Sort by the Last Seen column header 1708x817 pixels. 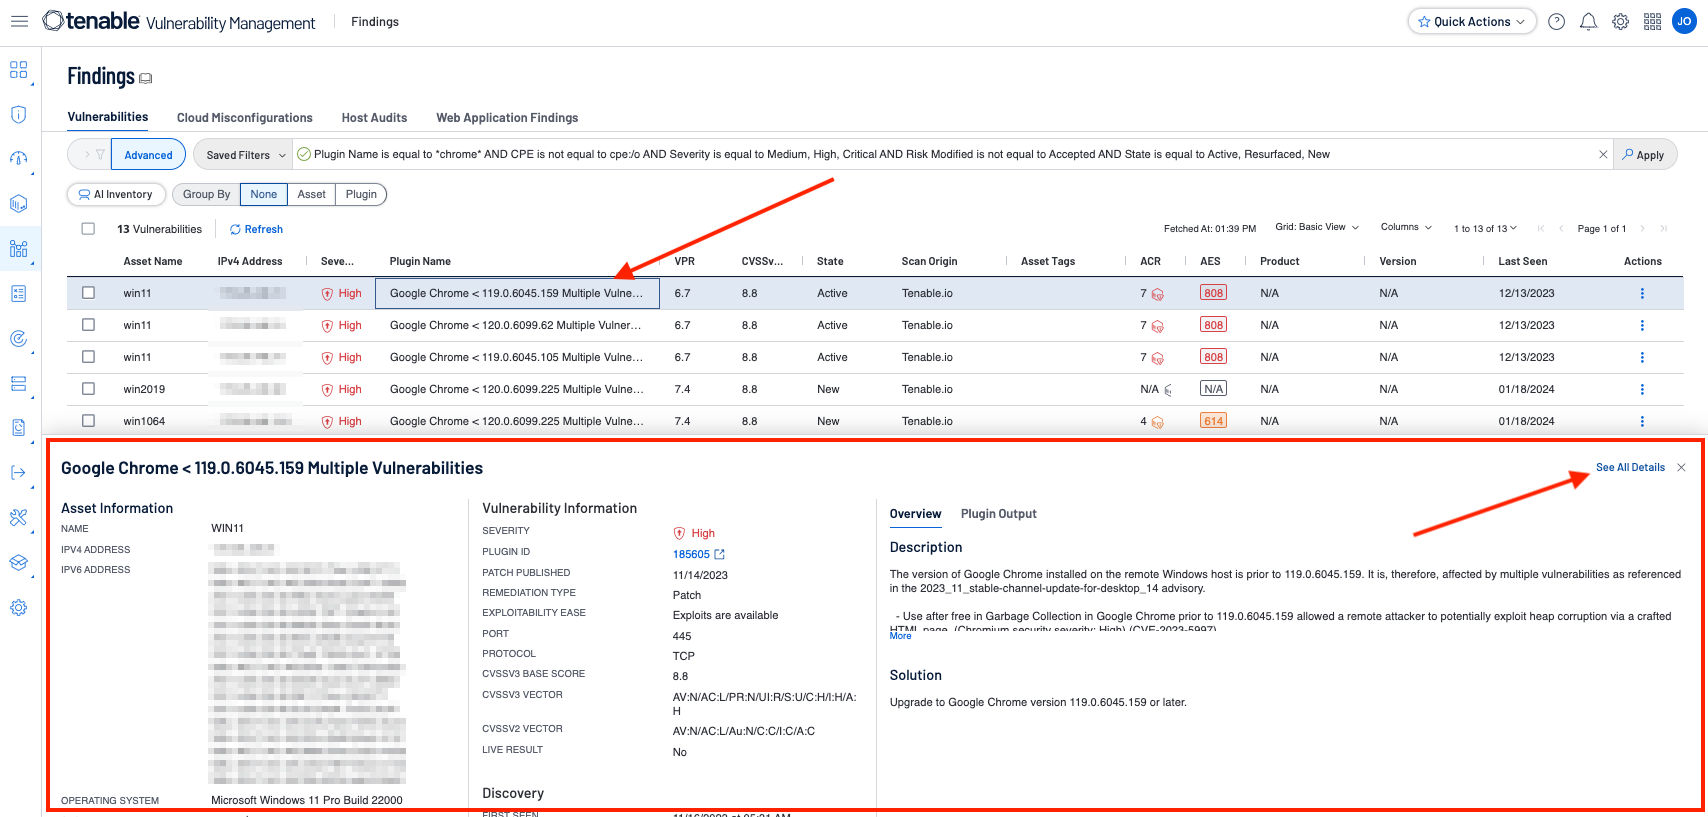click(1523, 261)
